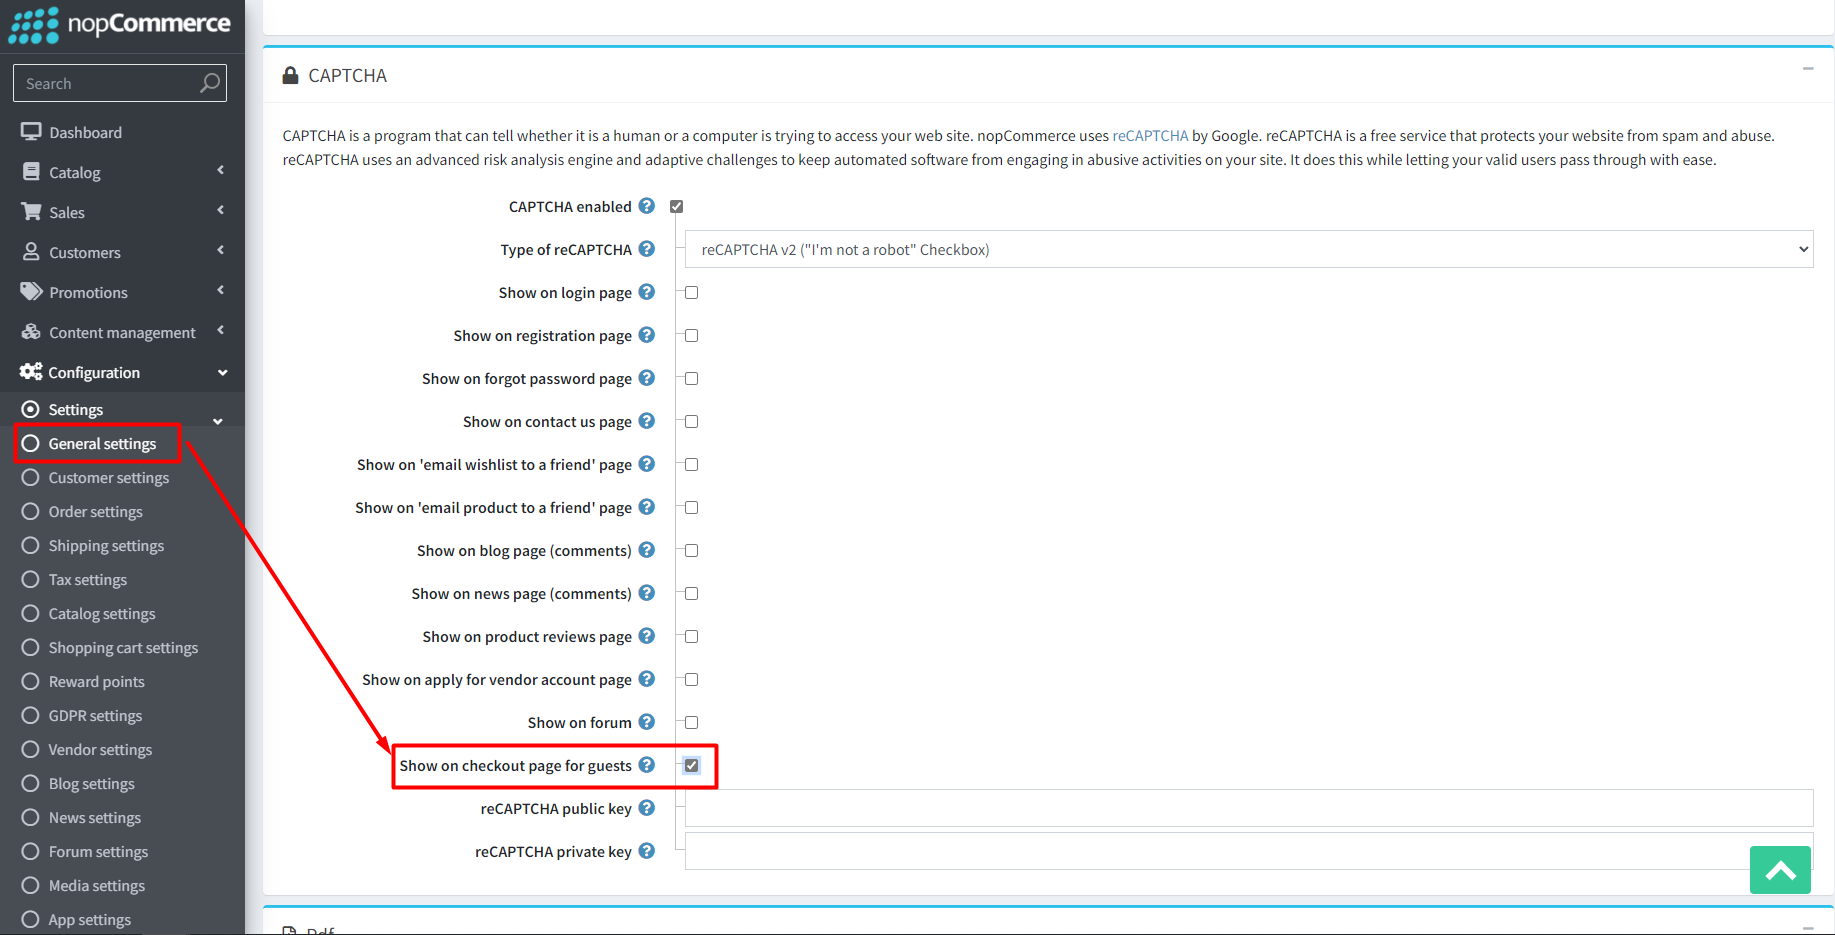Enable Show on login page checkbox
This screenshot has width=1835, height=935.
691,292
